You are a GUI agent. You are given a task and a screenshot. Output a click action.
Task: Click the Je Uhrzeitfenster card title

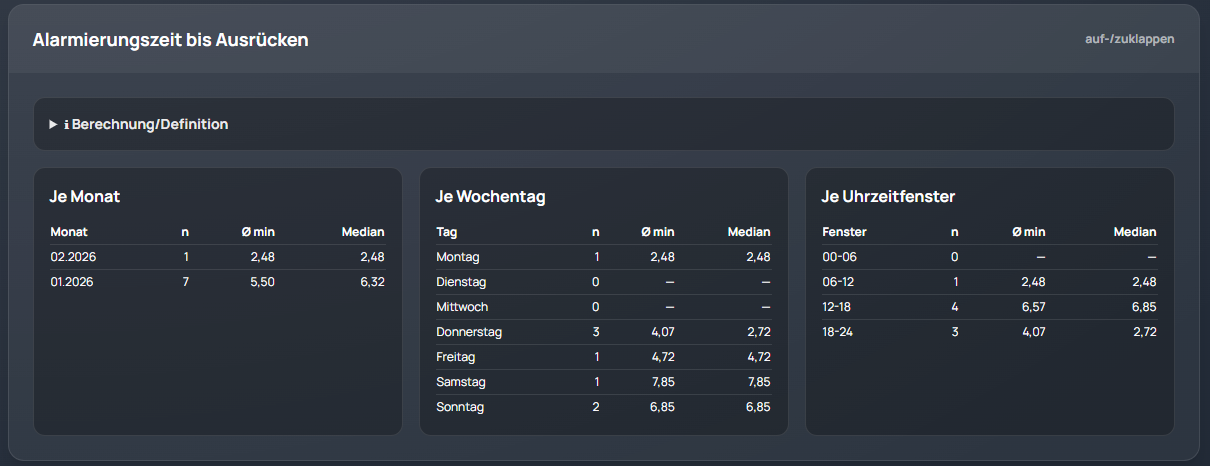pyautogui.click(x=888, y=197)
